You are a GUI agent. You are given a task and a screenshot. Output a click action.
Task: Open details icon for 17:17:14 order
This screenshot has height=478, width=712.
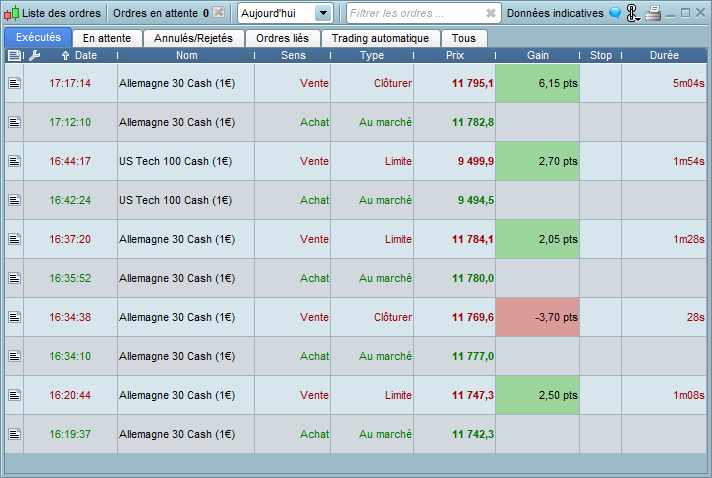click(x=15, y=83)
